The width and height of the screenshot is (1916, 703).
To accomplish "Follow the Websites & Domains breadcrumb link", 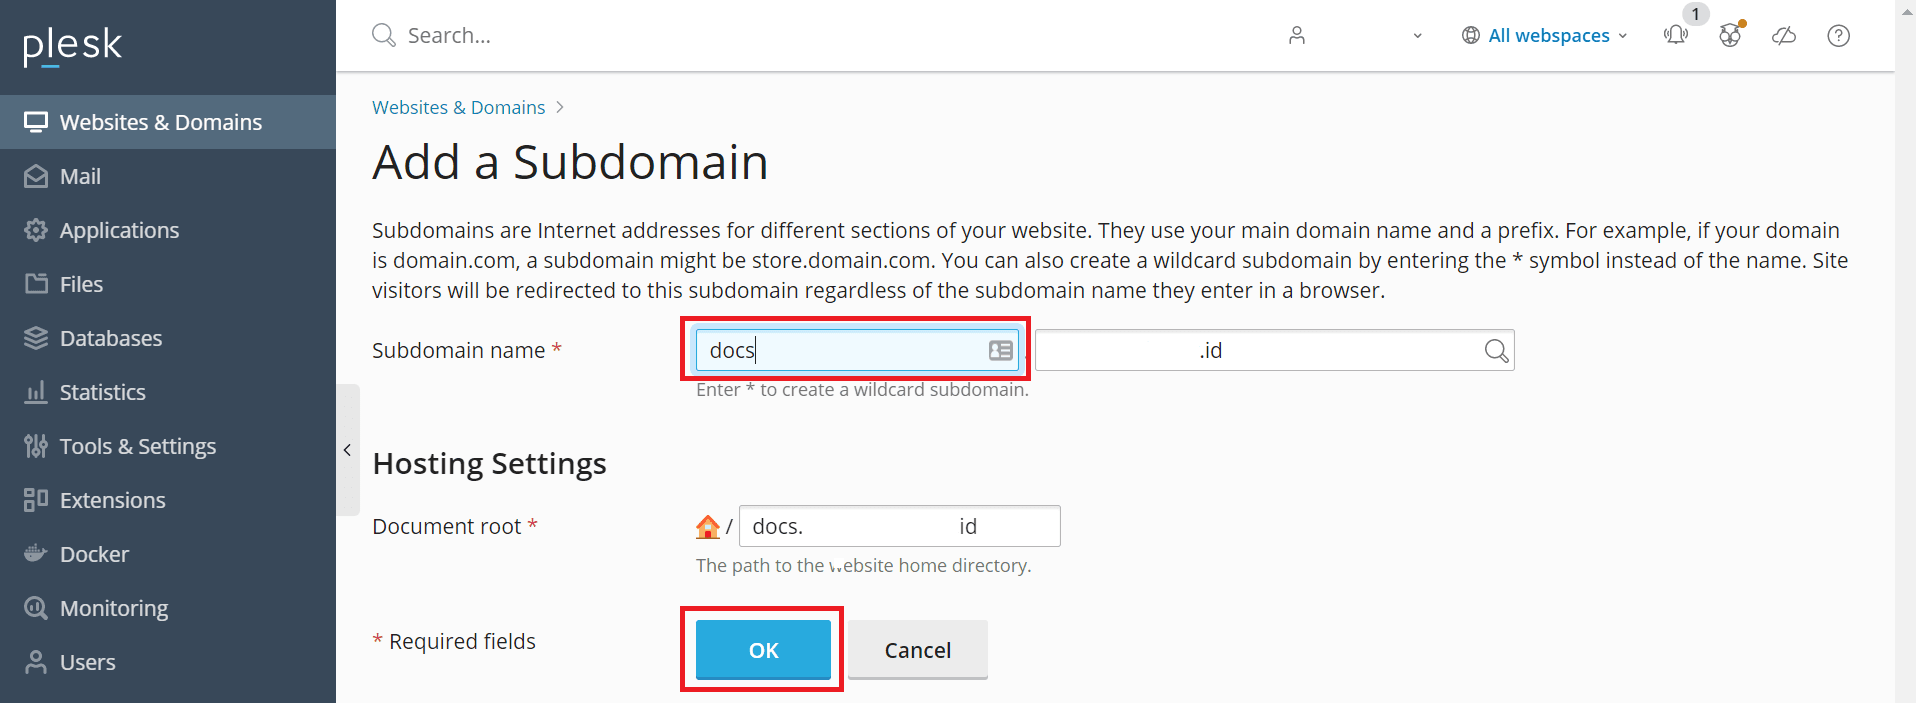I will point(458,107).
